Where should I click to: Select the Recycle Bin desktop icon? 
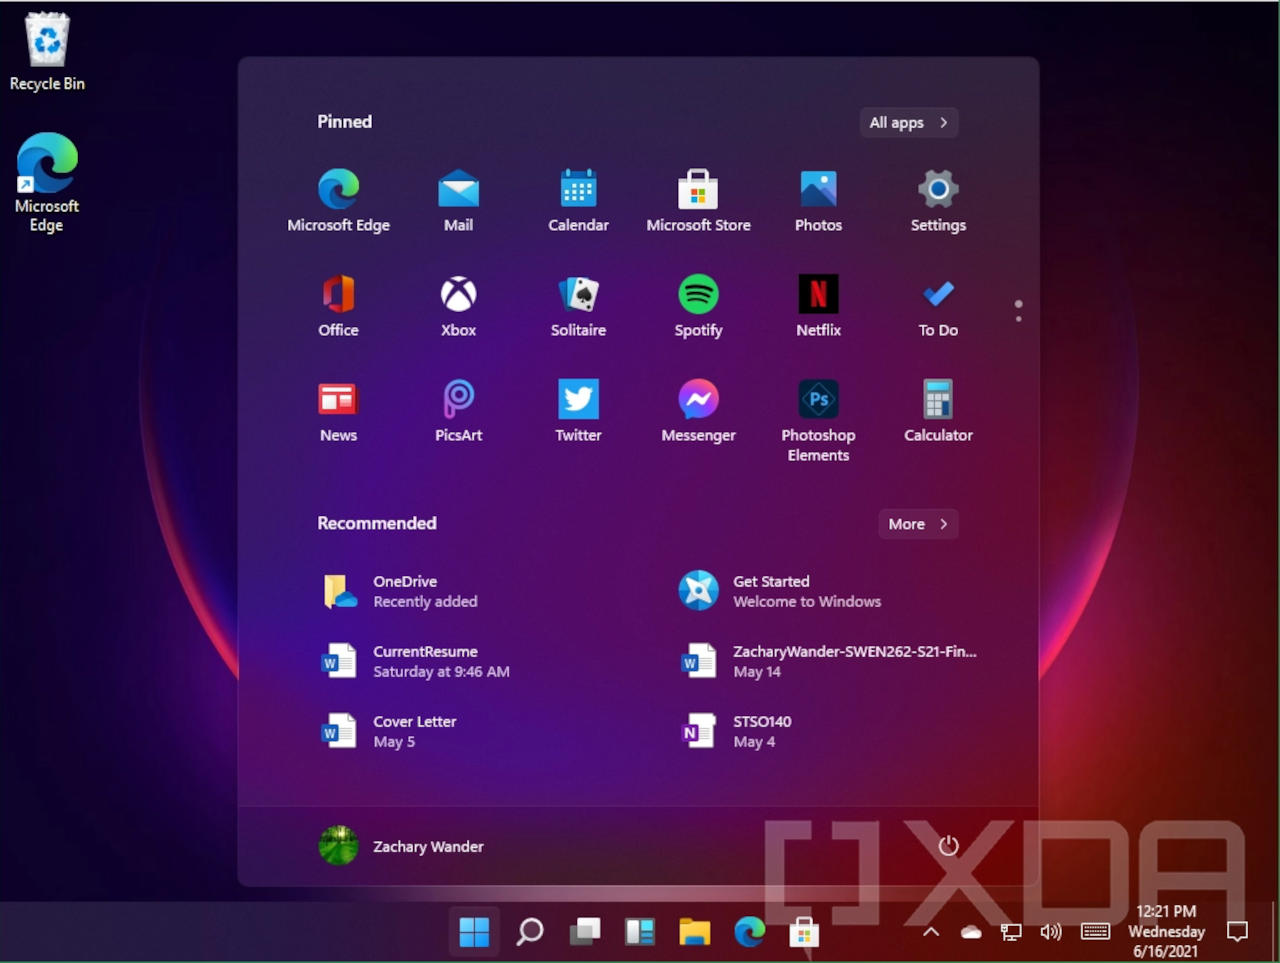(47, 52)
